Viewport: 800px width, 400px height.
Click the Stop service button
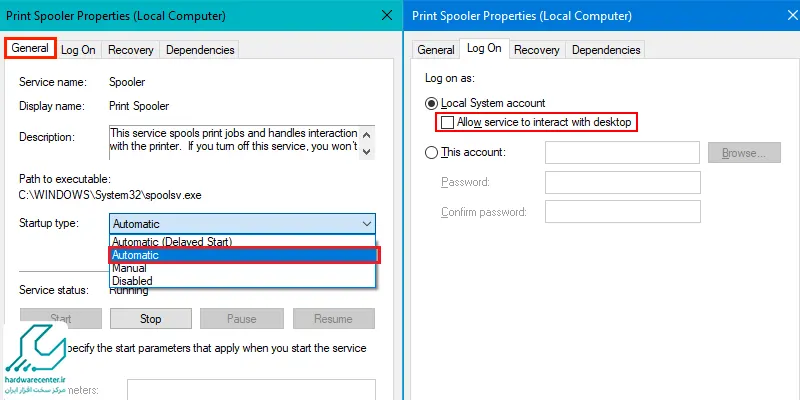coord(151,319)
